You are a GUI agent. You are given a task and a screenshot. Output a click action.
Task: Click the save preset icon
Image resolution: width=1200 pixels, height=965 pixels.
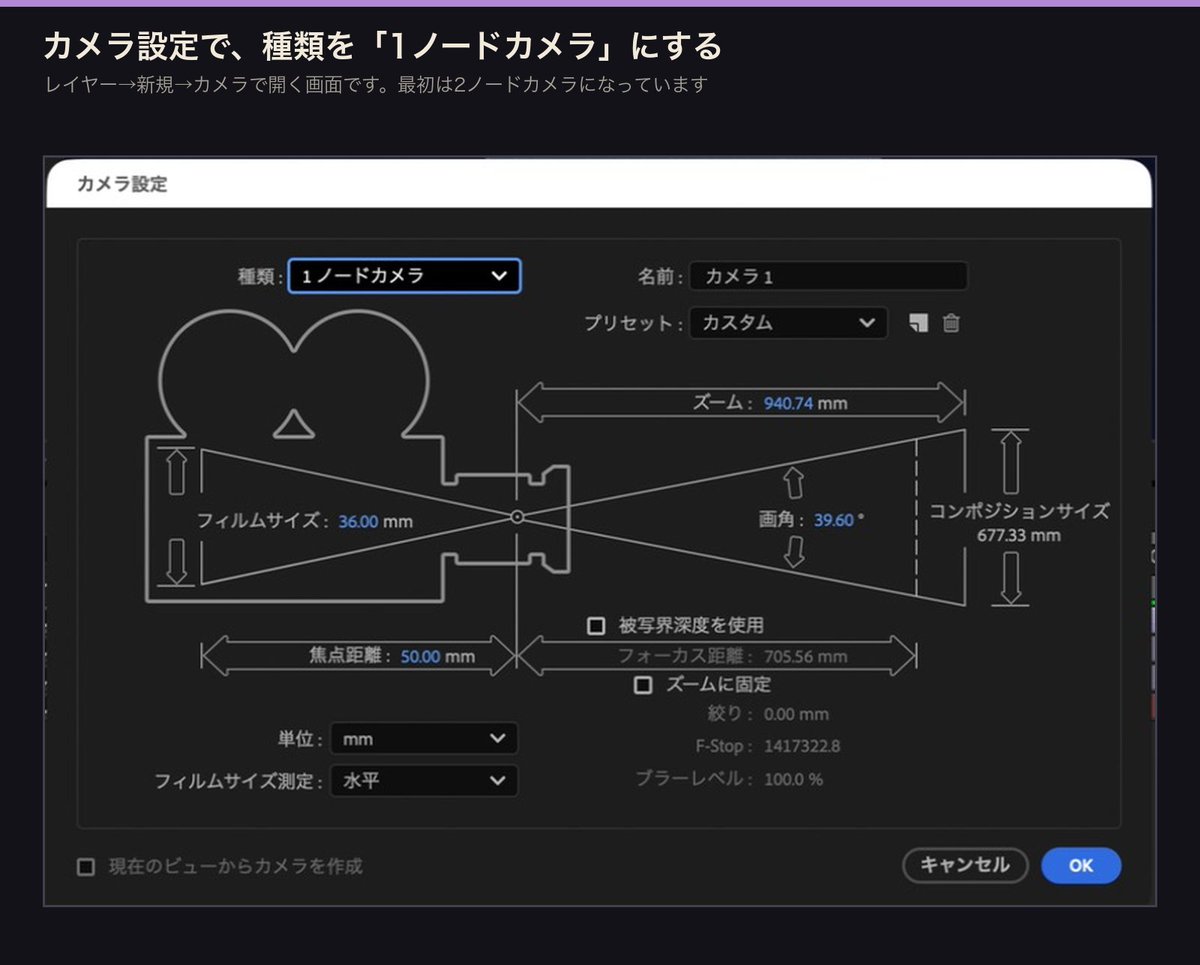[918, 323]
